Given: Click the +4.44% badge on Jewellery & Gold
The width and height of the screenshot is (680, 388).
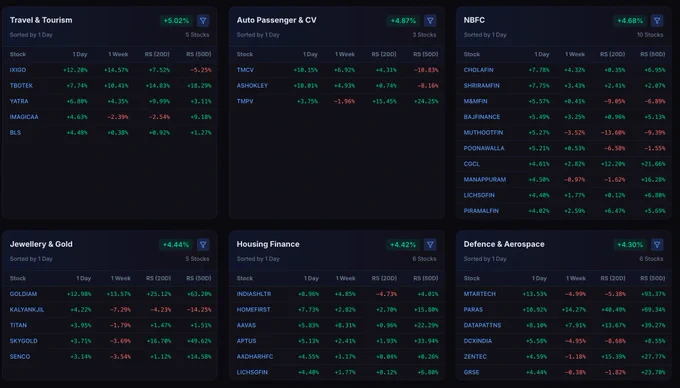Looking at the screenshot, I should click(176, 245).
